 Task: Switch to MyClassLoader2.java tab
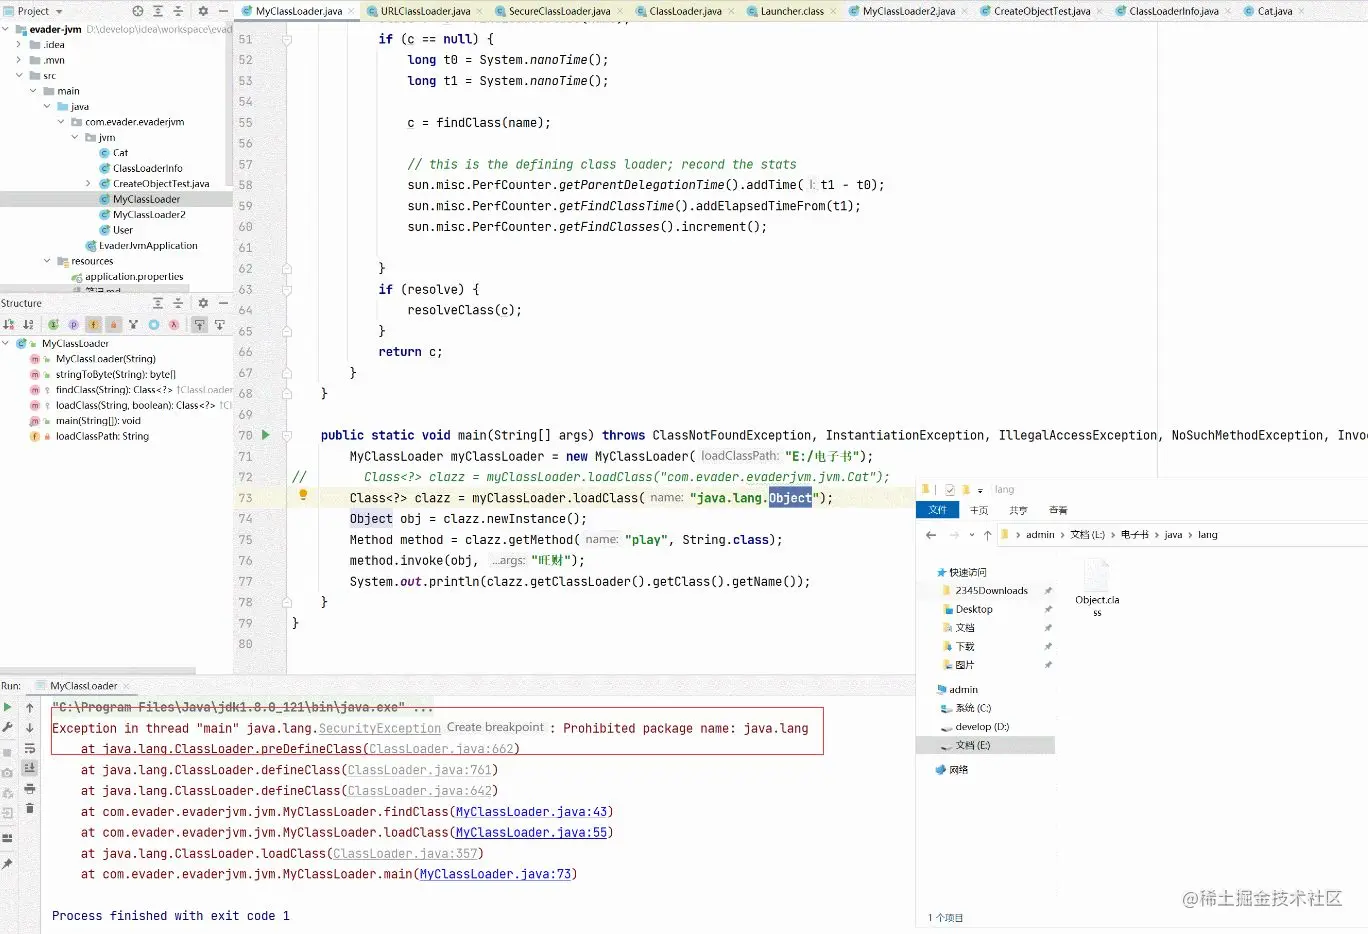tap(908, 11)
